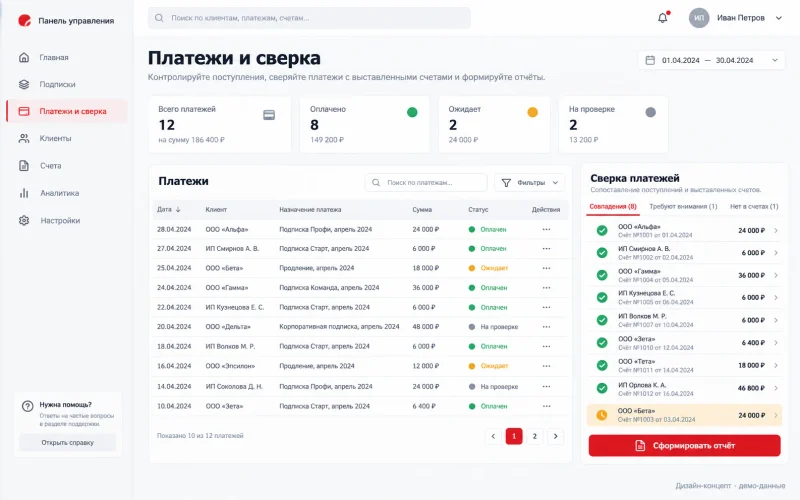Open Подписки section in sidebar
The height and width of the screenshot is (500, 800).
67,84
